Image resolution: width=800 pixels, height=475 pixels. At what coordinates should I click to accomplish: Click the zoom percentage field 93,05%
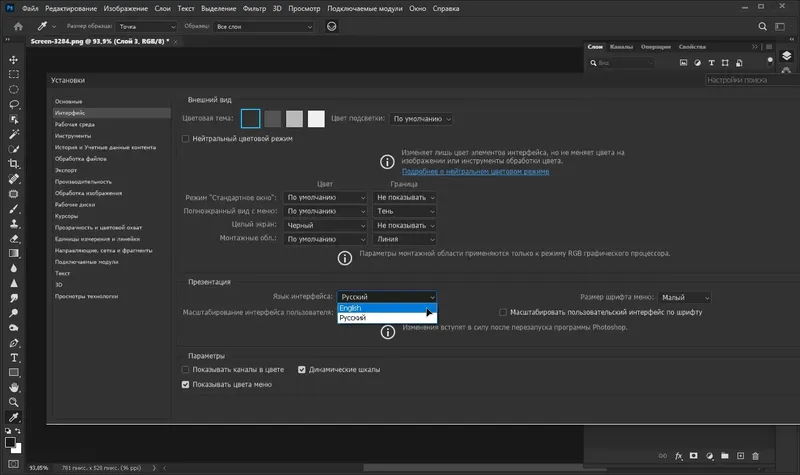coord(39,468)
